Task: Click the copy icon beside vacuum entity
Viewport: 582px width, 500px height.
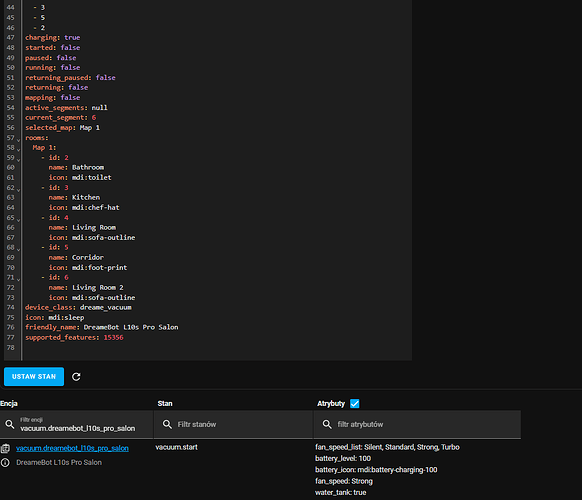Action: pos(5,448)
